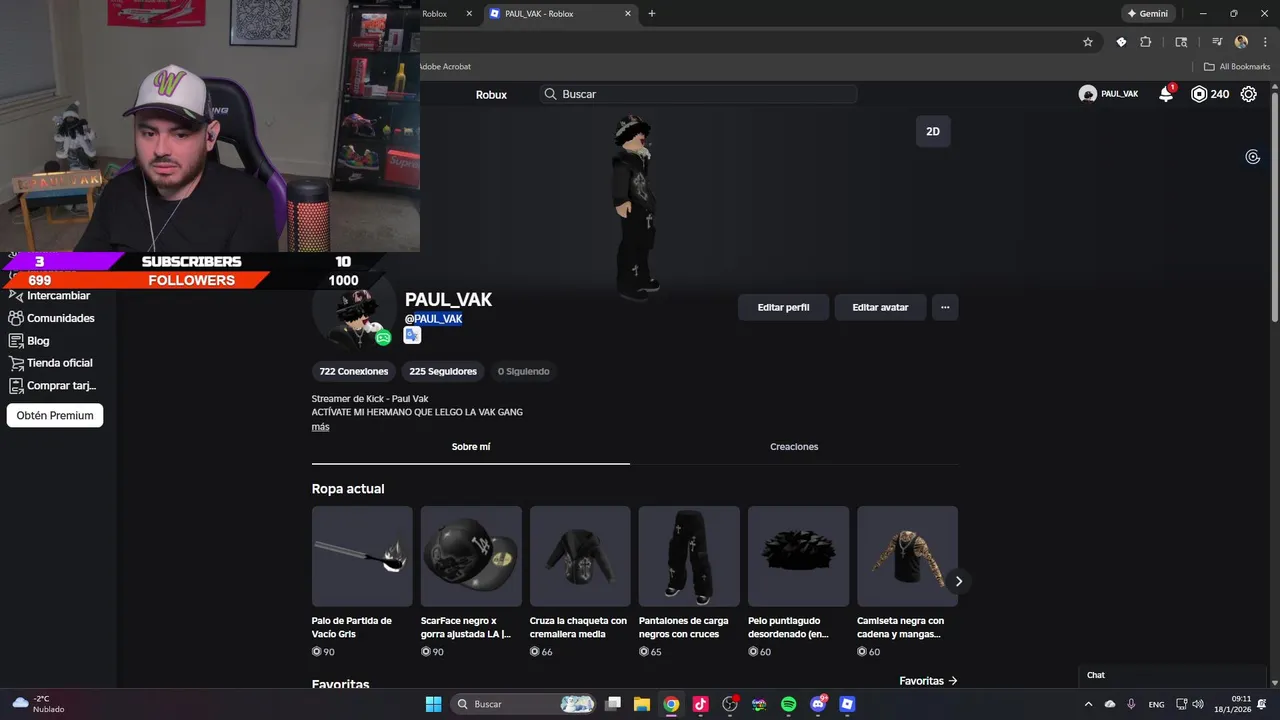Open Blog in the sidebar
The width and height of the screenshot is (1280, 720).
tap(29, 341)
